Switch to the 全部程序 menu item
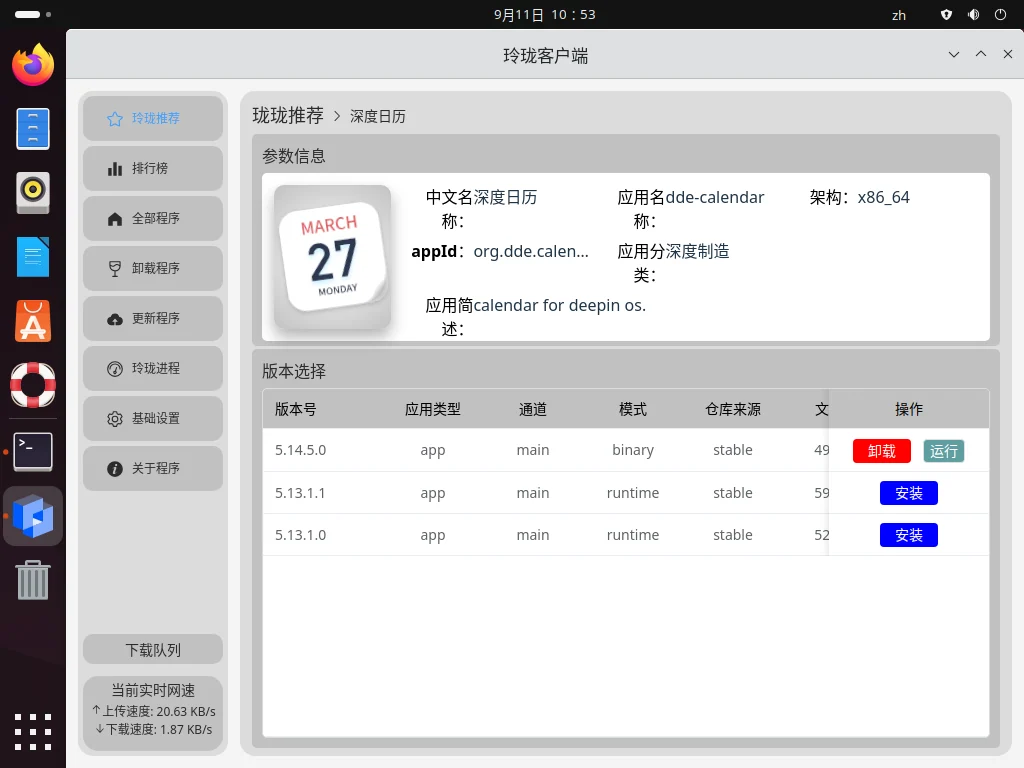The height and width of the screenshot is (768, 1024). tap(153, 219)
